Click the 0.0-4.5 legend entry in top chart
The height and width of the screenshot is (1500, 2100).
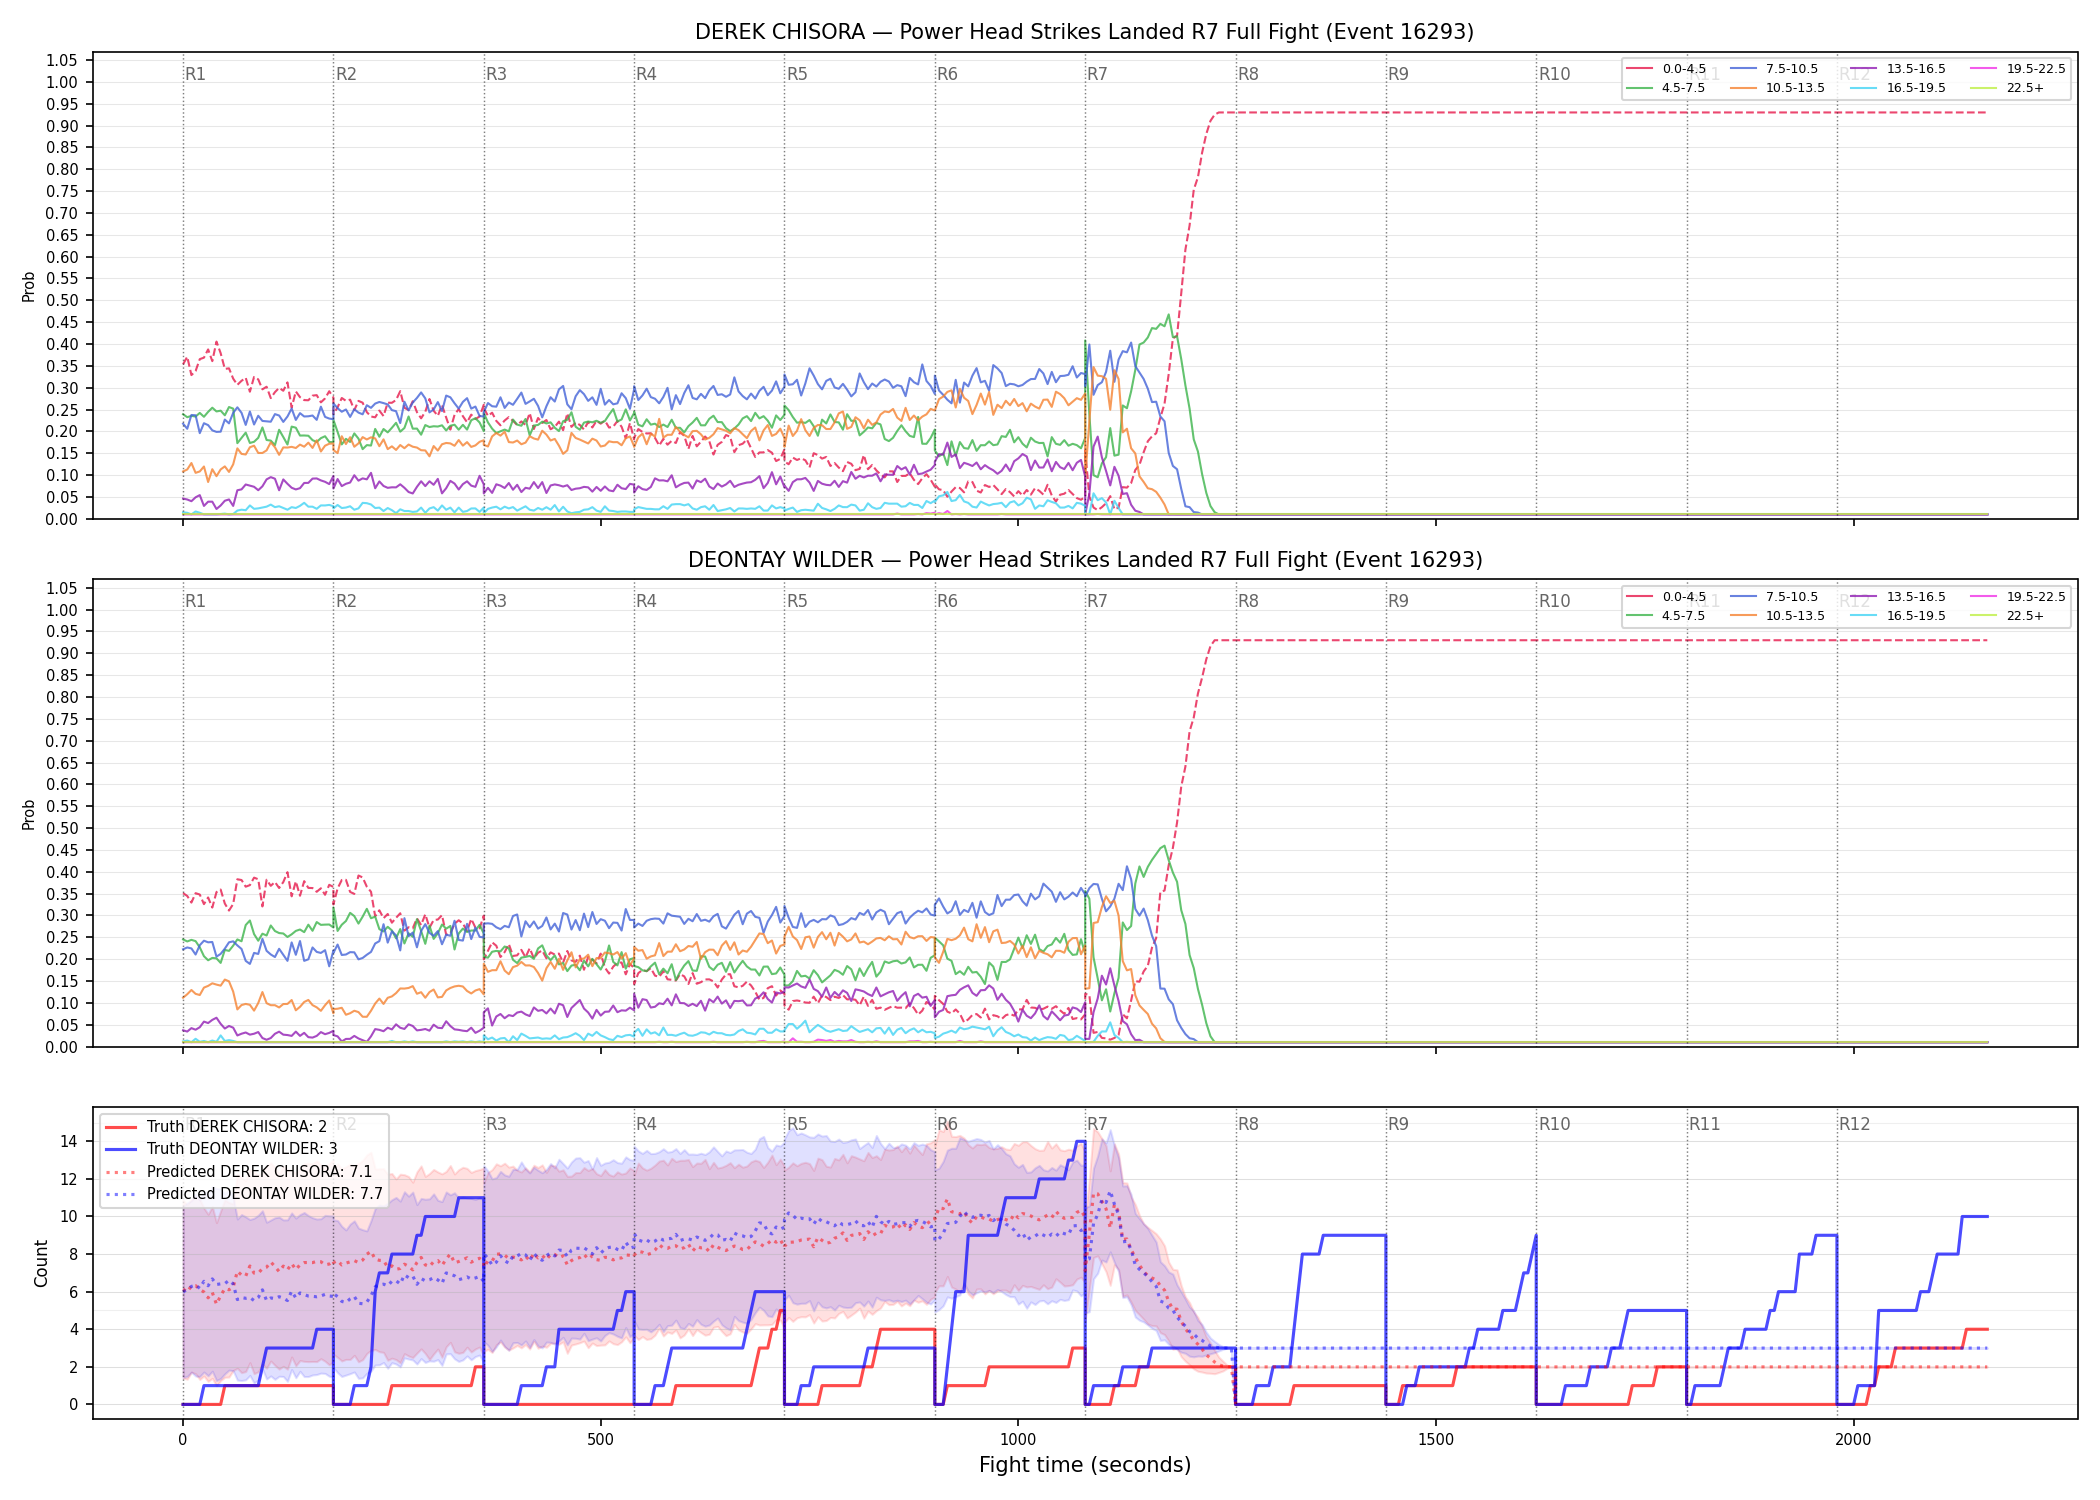click(x=1667, y=69)
